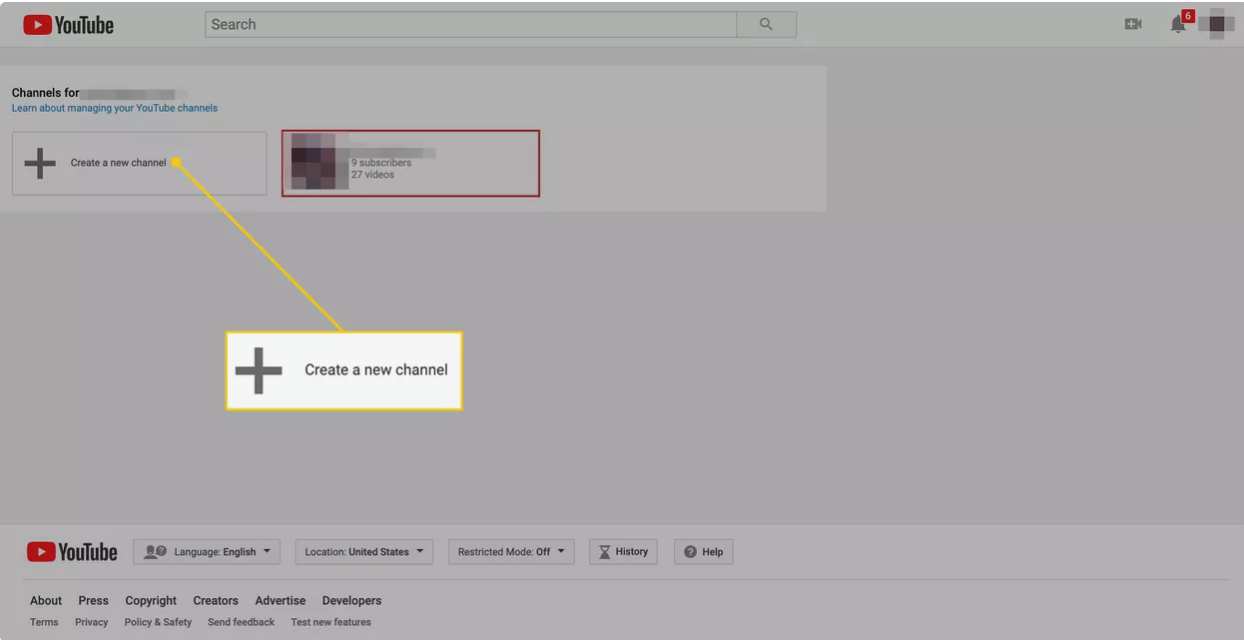Click the Send feedback link
The height and width of the screenshot is (640, 1244).
coord(241,622)
